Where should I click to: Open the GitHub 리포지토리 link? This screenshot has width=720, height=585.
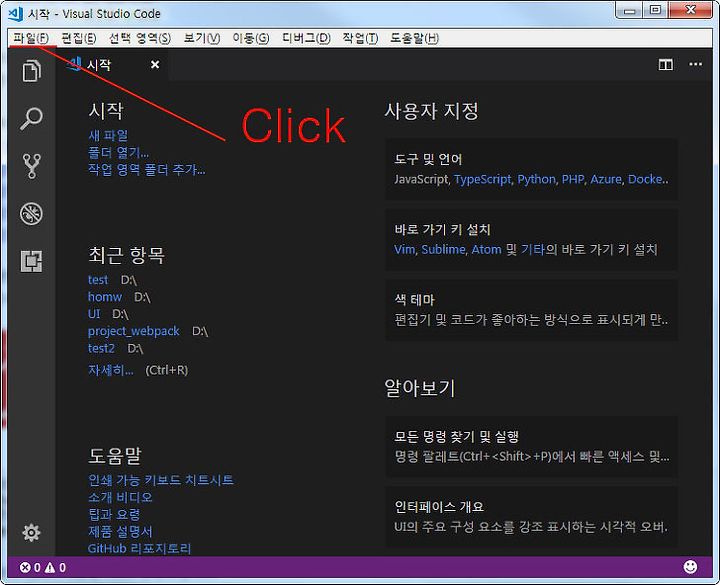(x=139, y=548)
